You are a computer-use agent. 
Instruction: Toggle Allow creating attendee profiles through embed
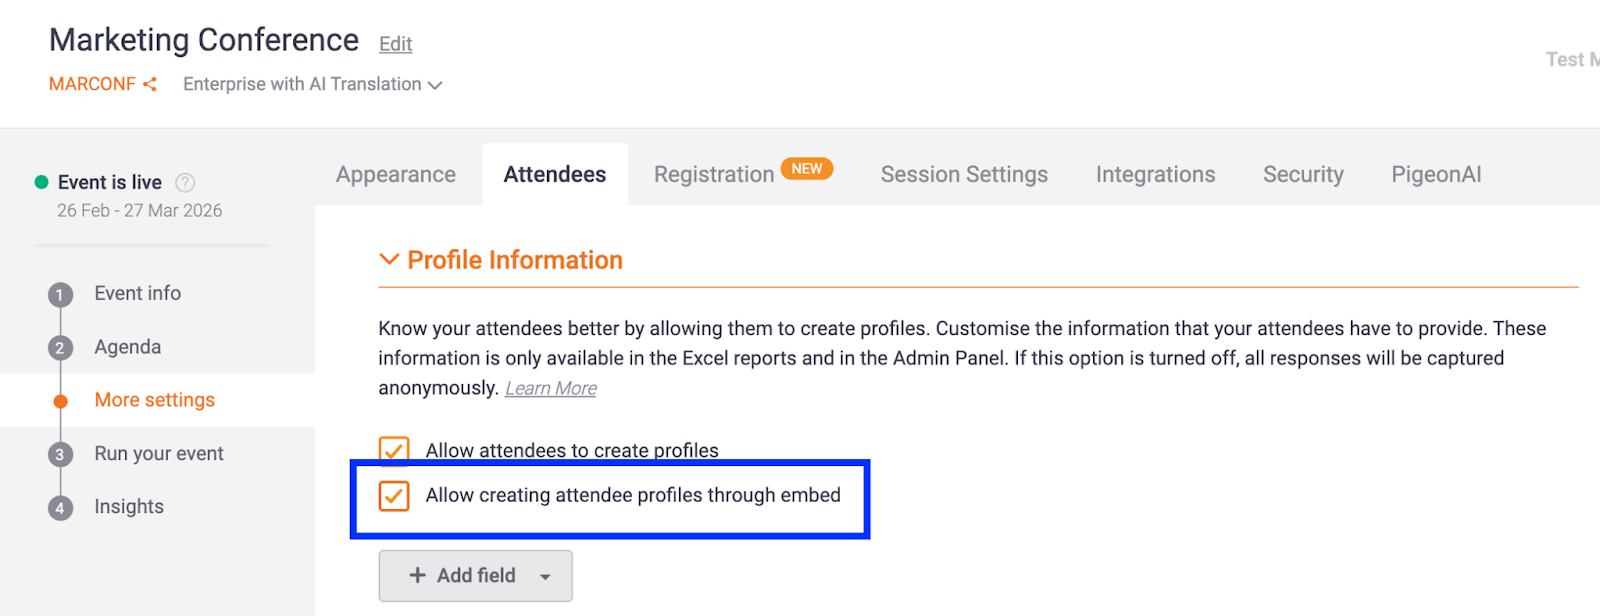click(x=394, y=496)
